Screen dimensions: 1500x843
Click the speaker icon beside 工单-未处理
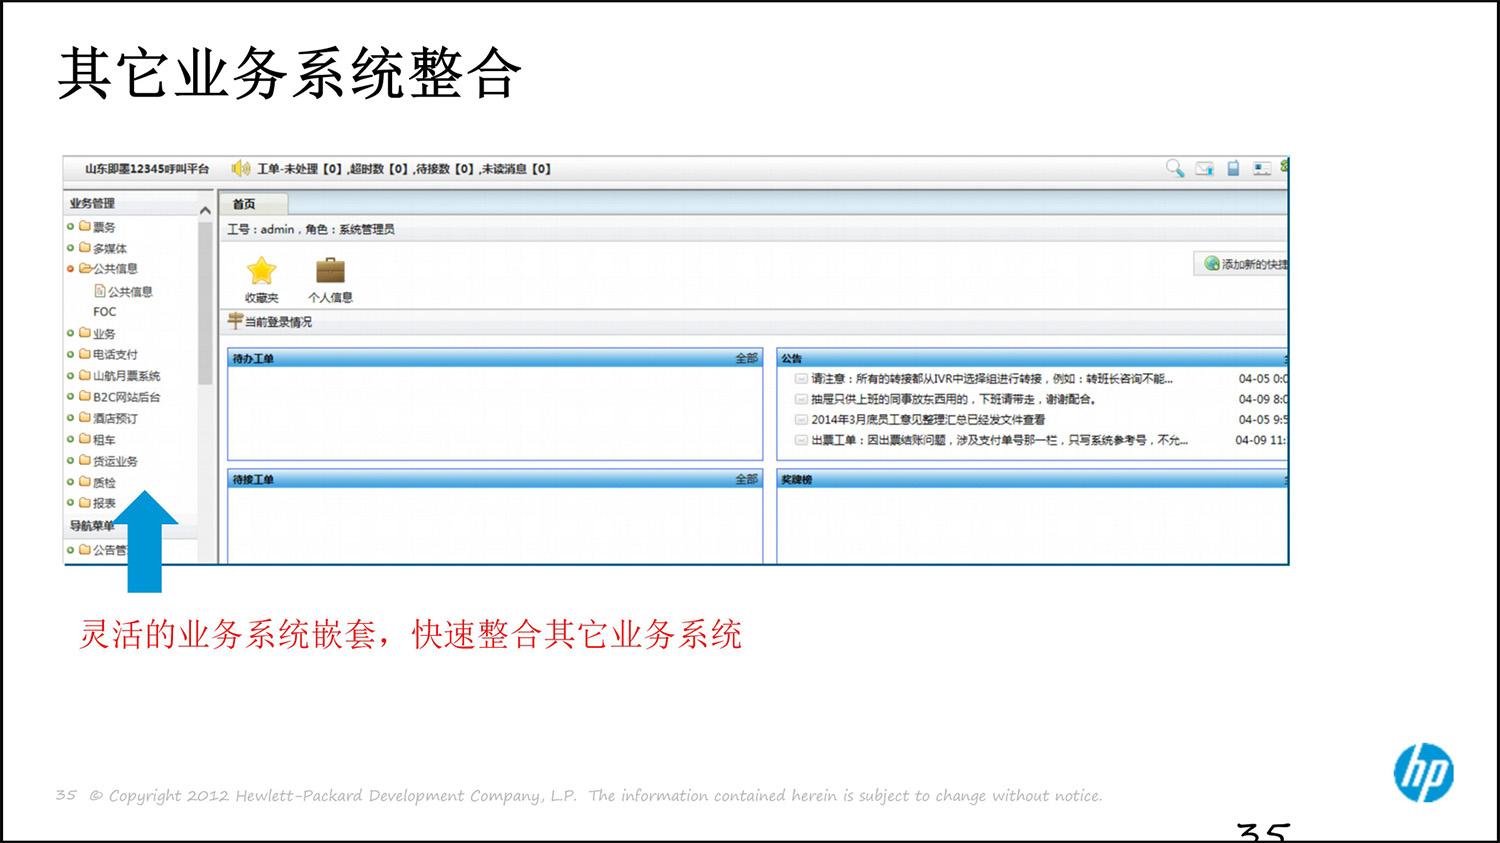click(x=239, y=168)
